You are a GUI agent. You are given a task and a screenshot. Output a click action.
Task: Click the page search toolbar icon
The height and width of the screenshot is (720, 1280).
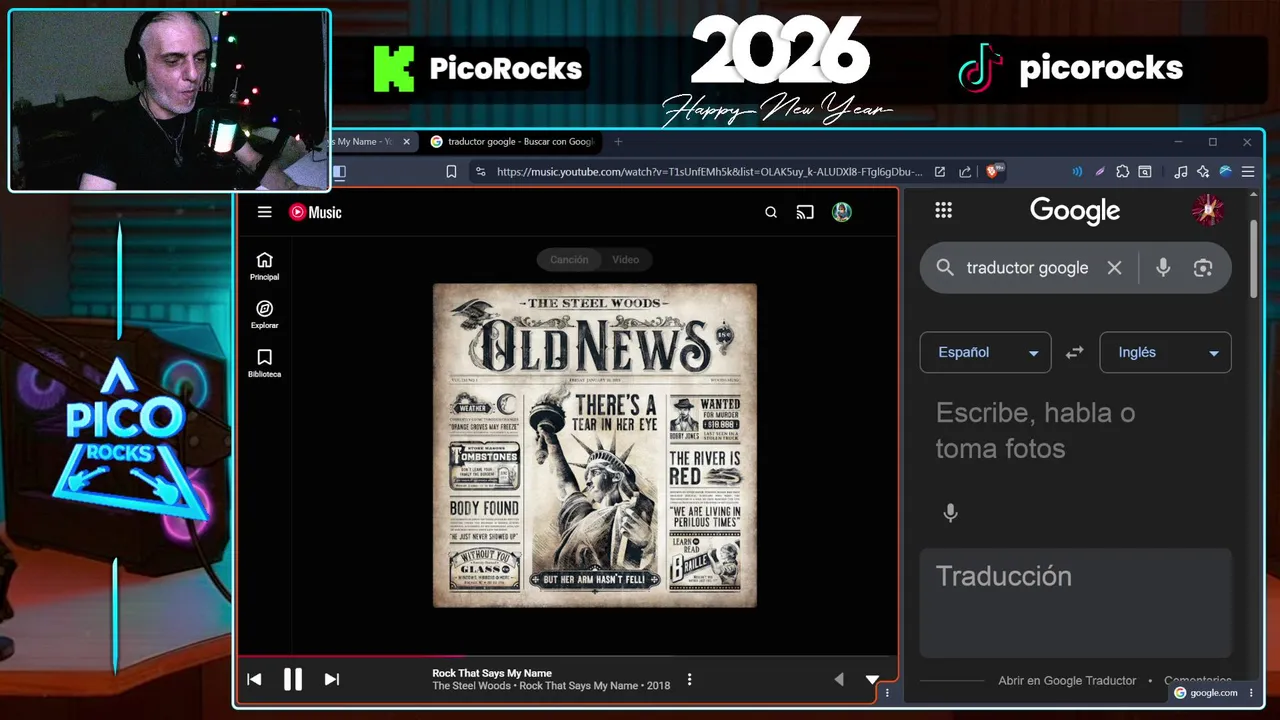click(1145, 172)
